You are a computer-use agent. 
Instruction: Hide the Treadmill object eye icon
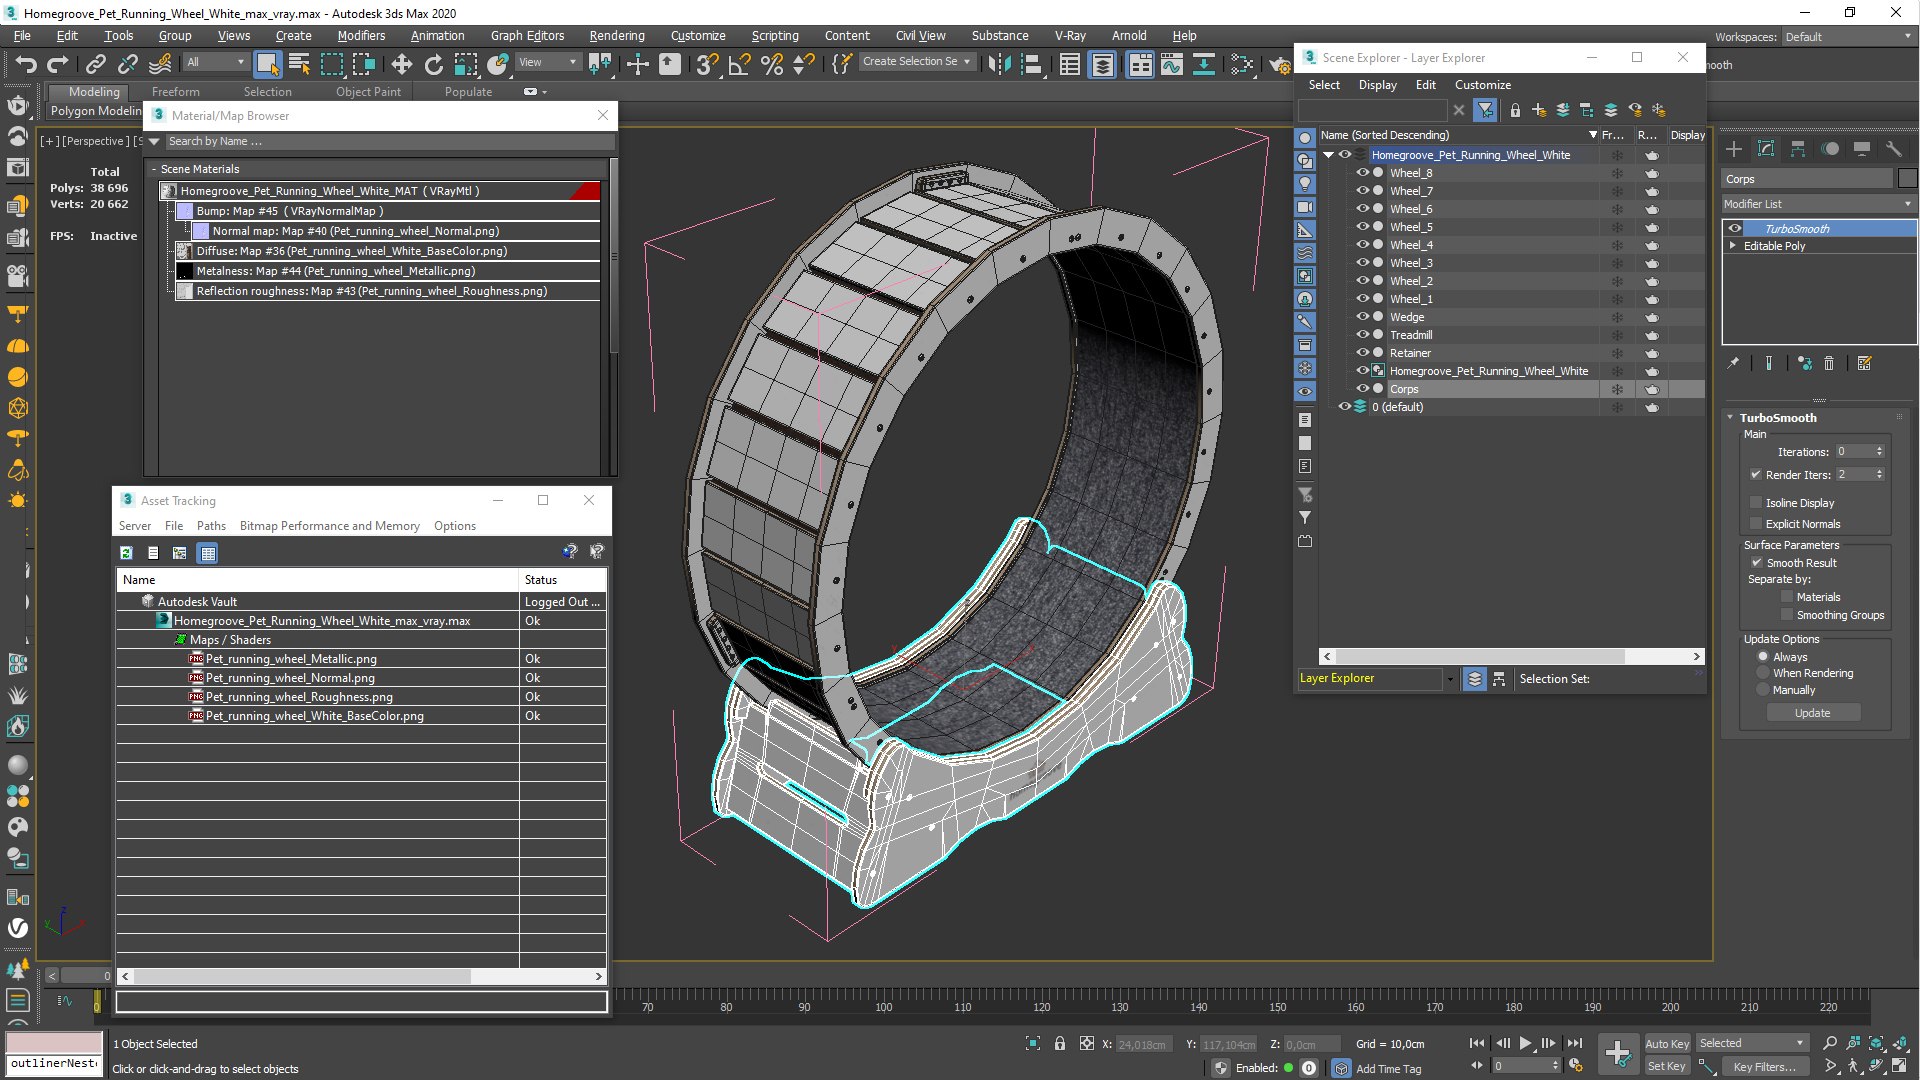[x=1362, y=335]
